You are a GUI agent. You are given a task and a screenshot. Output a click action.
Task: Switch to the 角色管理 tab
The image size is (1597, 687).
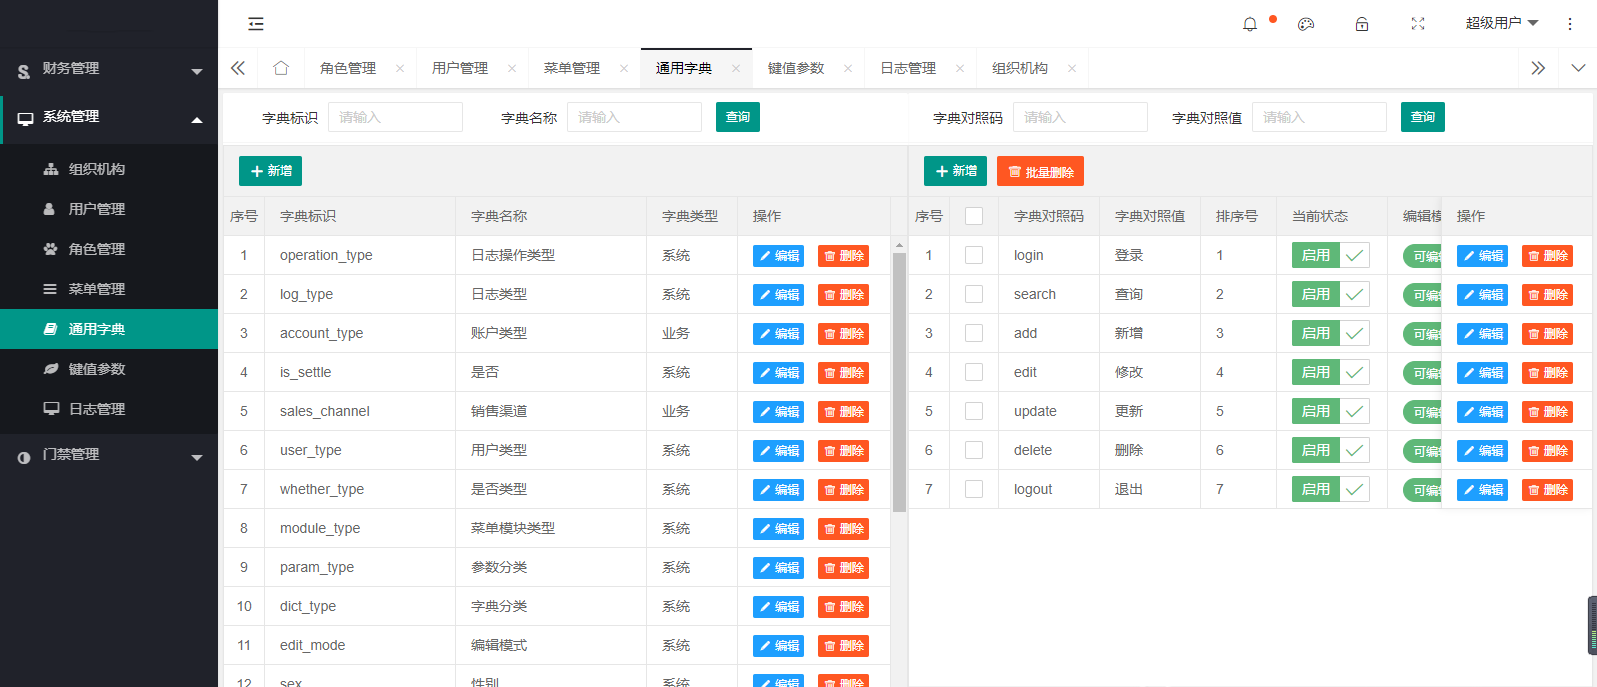click(348, 68)
